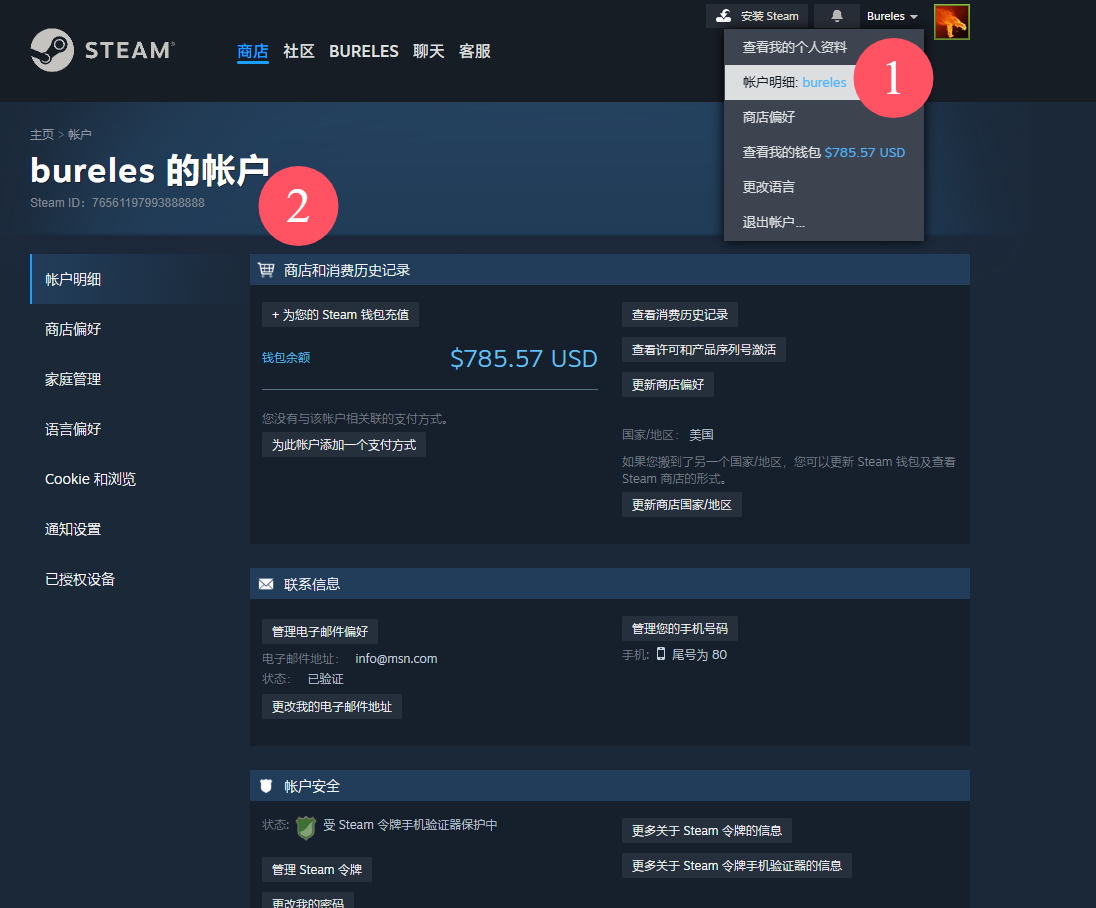Choose 商店偏好 in the dropdown menu
1096x908 pixels.
point(823,117)
